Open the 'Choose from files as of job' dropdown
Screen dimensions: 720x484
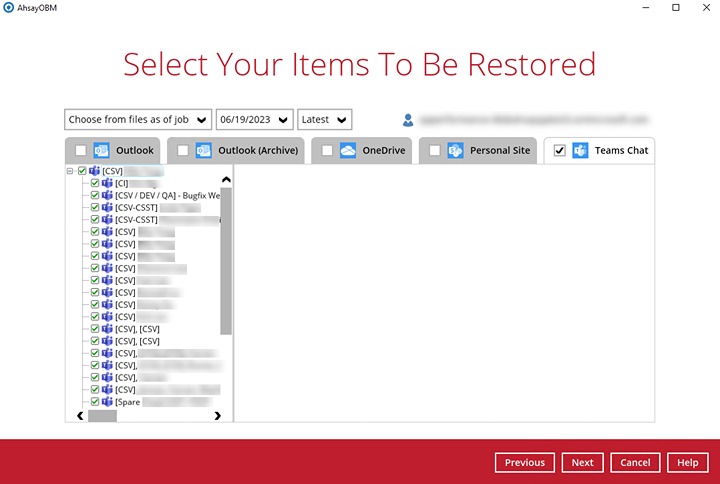(x=138, y=120)
